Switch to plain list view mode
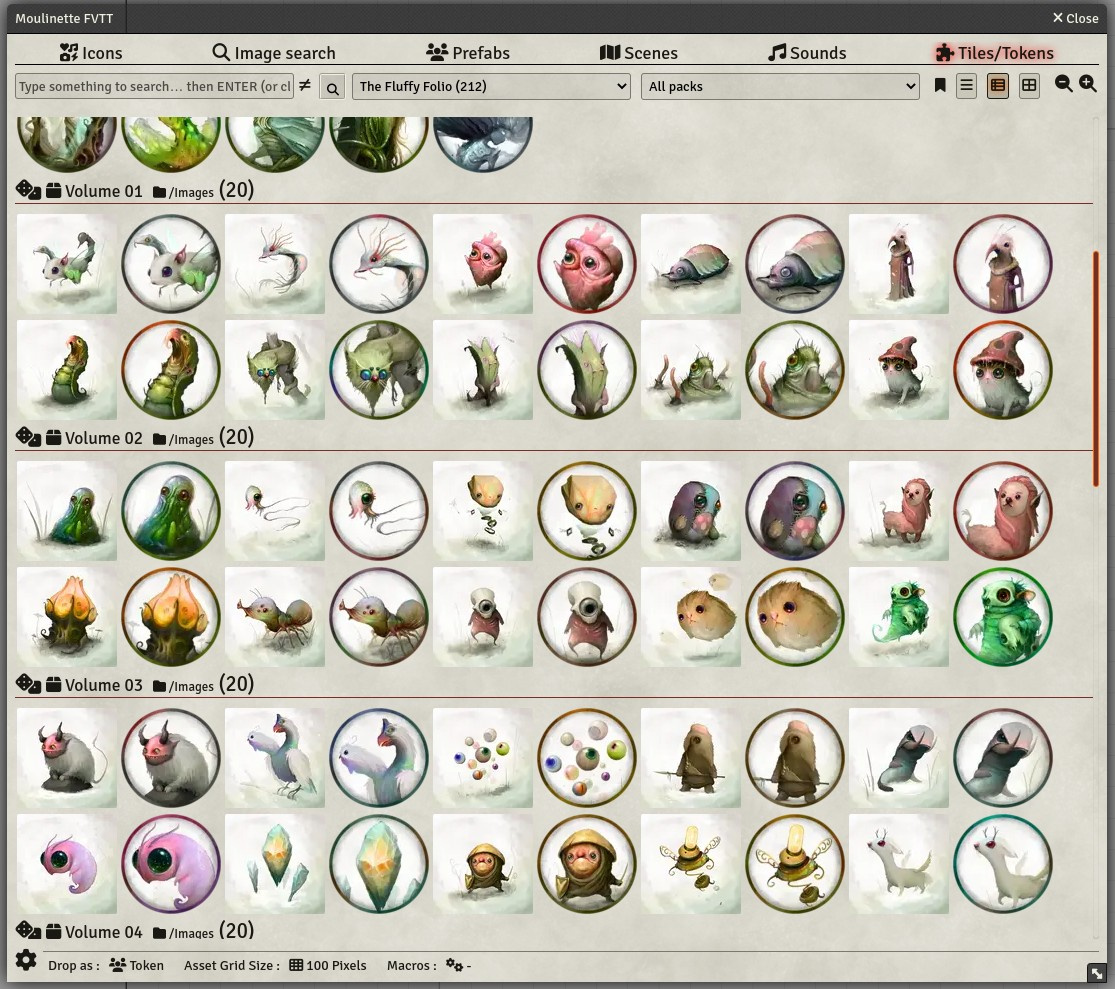 [966, 86]
